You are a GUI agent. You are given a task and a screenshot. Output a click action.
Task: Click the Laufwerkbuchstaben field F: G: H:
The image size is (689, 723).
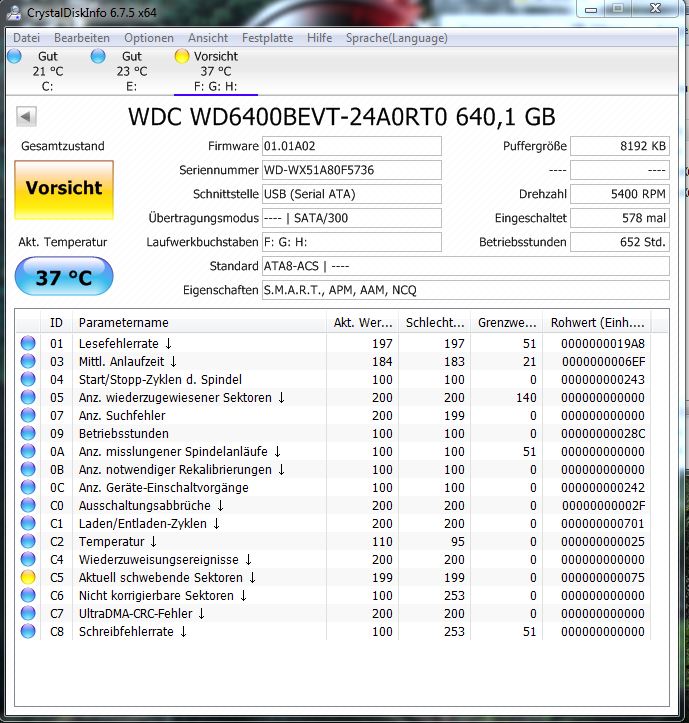point(351,242)
